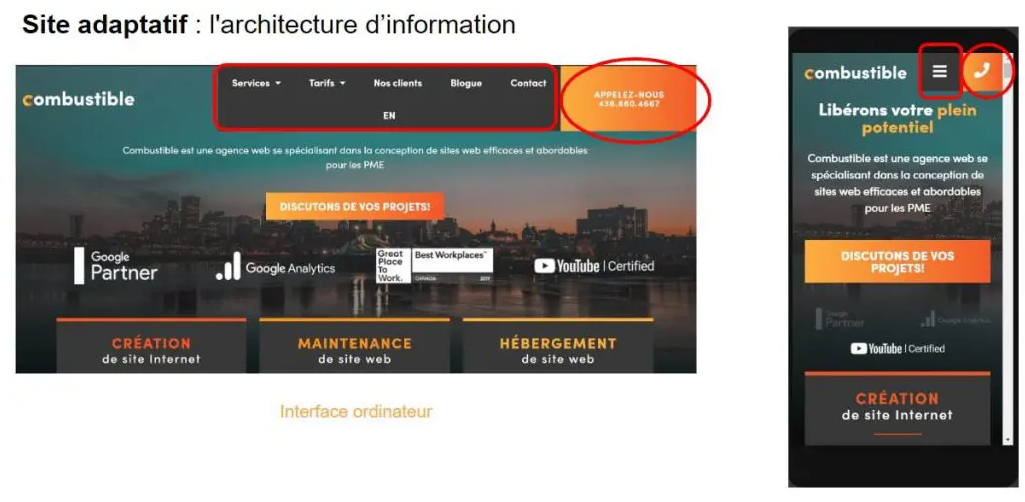Click the Great Place To Work badge
This screenshot has height=502, width=1025.
click(x=390, y=266)
